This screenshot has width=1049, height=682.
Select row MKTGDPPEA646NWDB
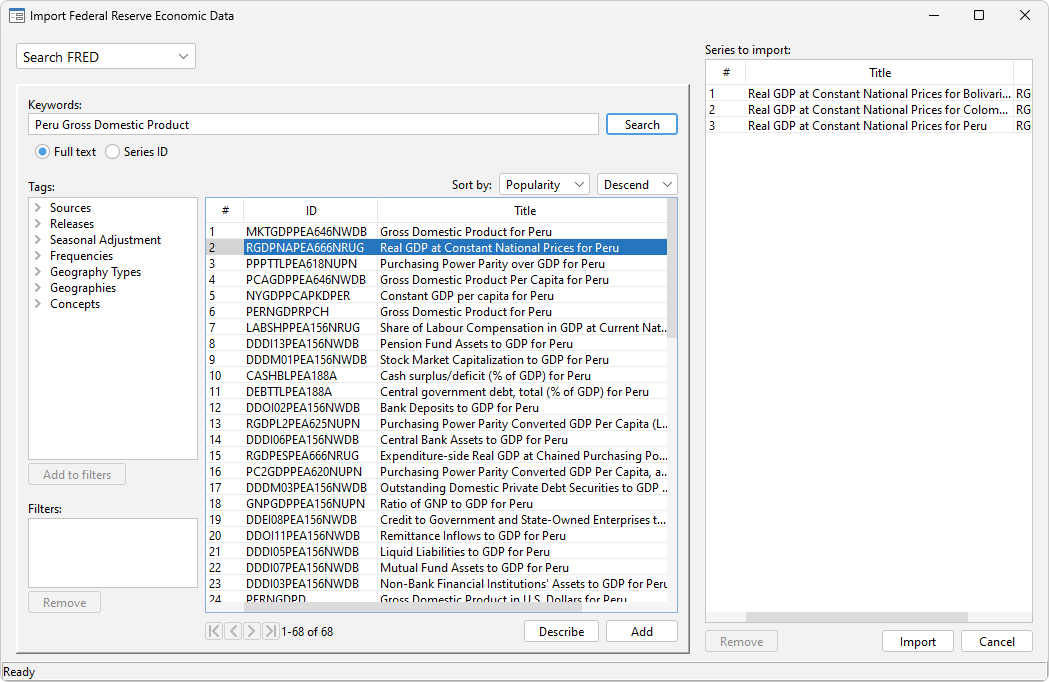pos(436,232)
